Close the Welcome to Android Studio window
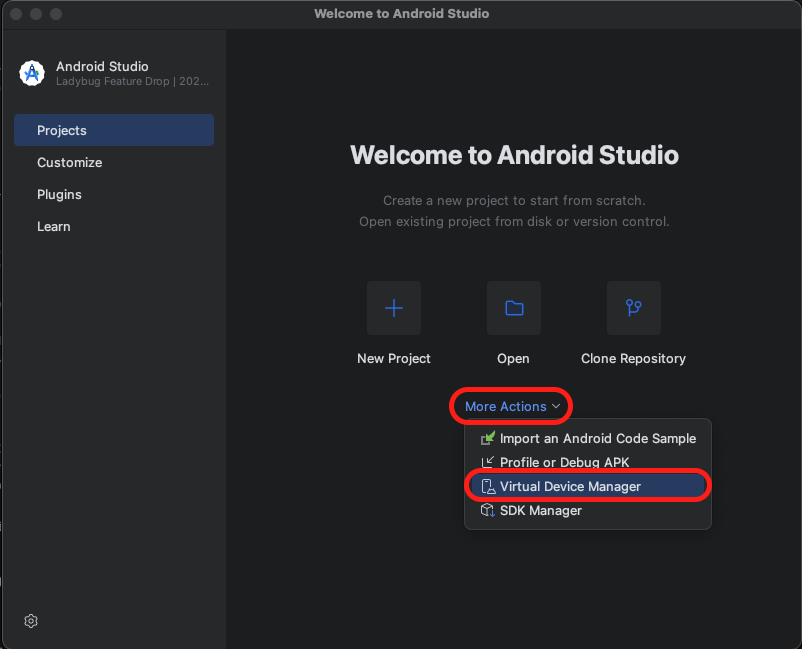 pos(16,14)
